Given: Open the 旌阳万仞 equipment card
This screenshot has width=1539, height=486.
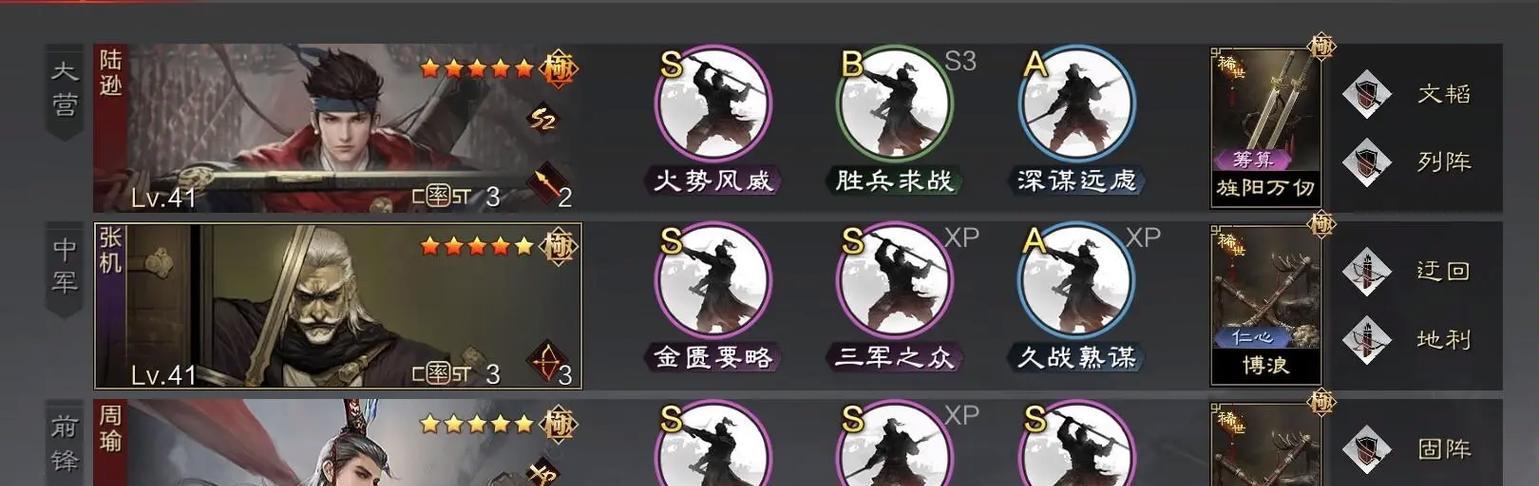Looking at the screenshot, I should click(x=1266, y=127).
